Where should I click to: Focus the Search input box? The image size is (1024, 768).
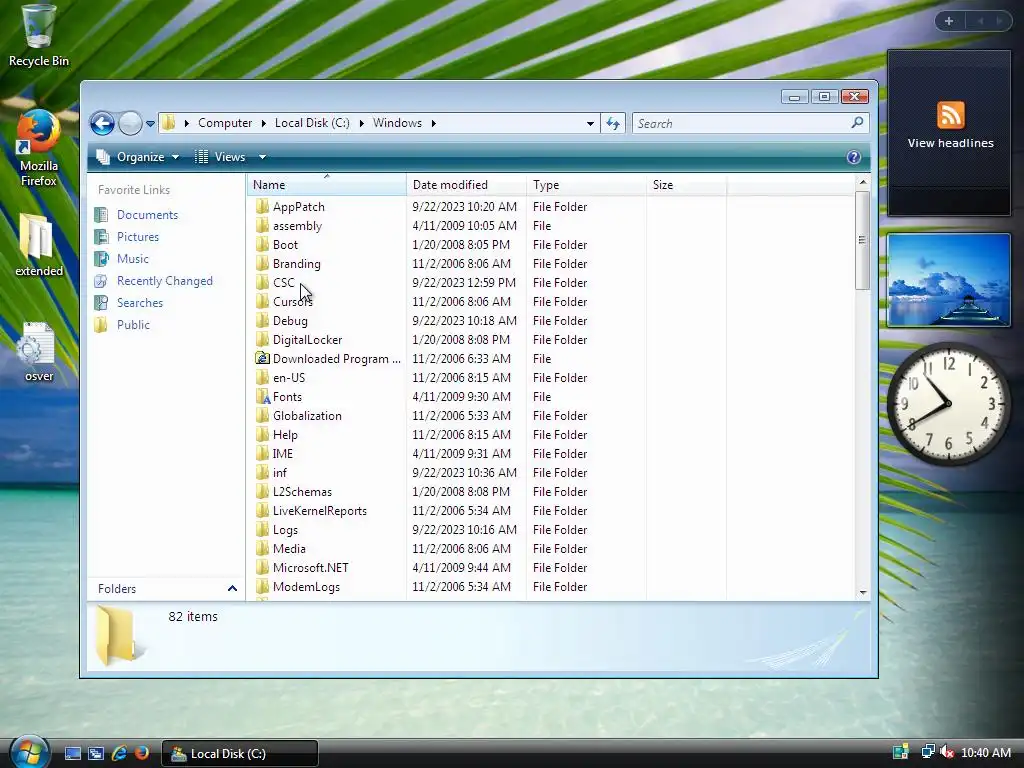[x=743, y=123]
